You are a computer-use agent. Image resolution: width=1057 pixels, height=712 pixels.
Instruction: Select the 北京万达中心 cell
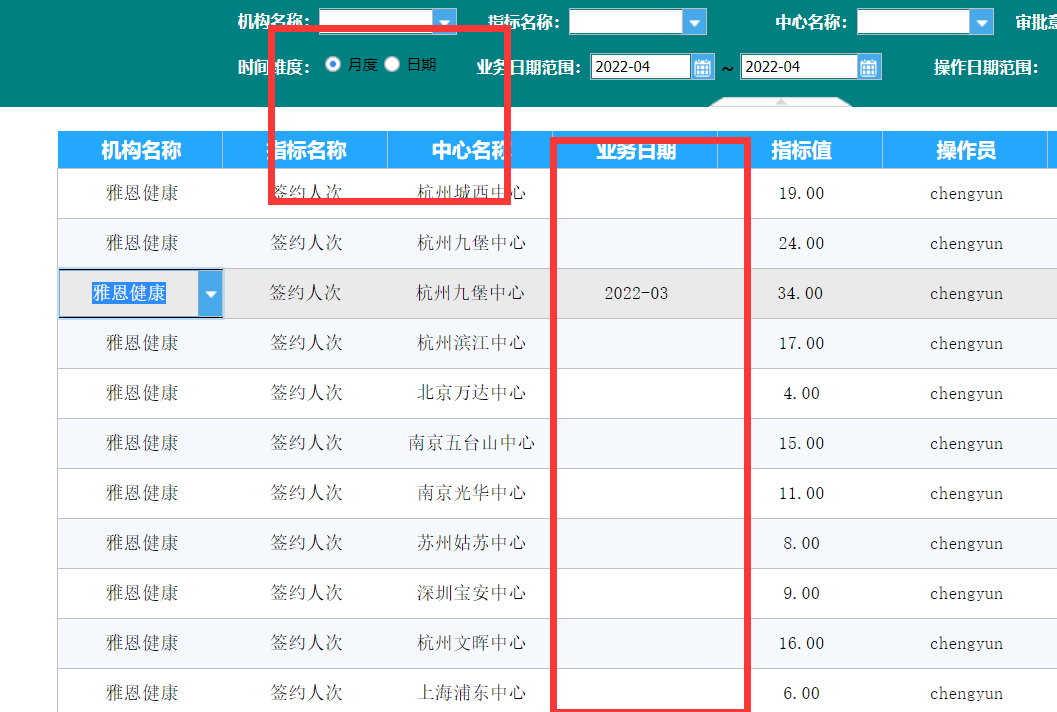click(x=471, y=393)
